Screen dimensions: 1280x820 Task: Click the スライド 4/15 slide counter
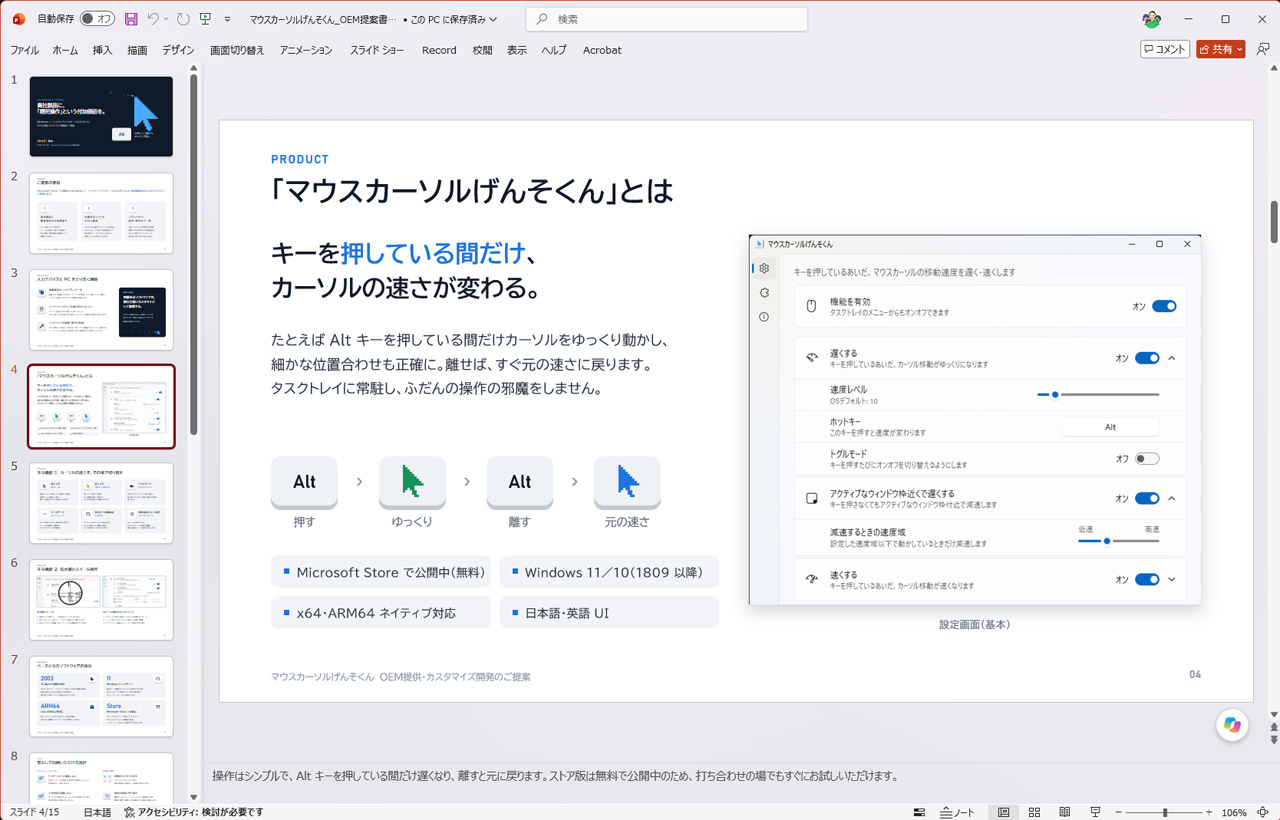click(x=34, y=812)
